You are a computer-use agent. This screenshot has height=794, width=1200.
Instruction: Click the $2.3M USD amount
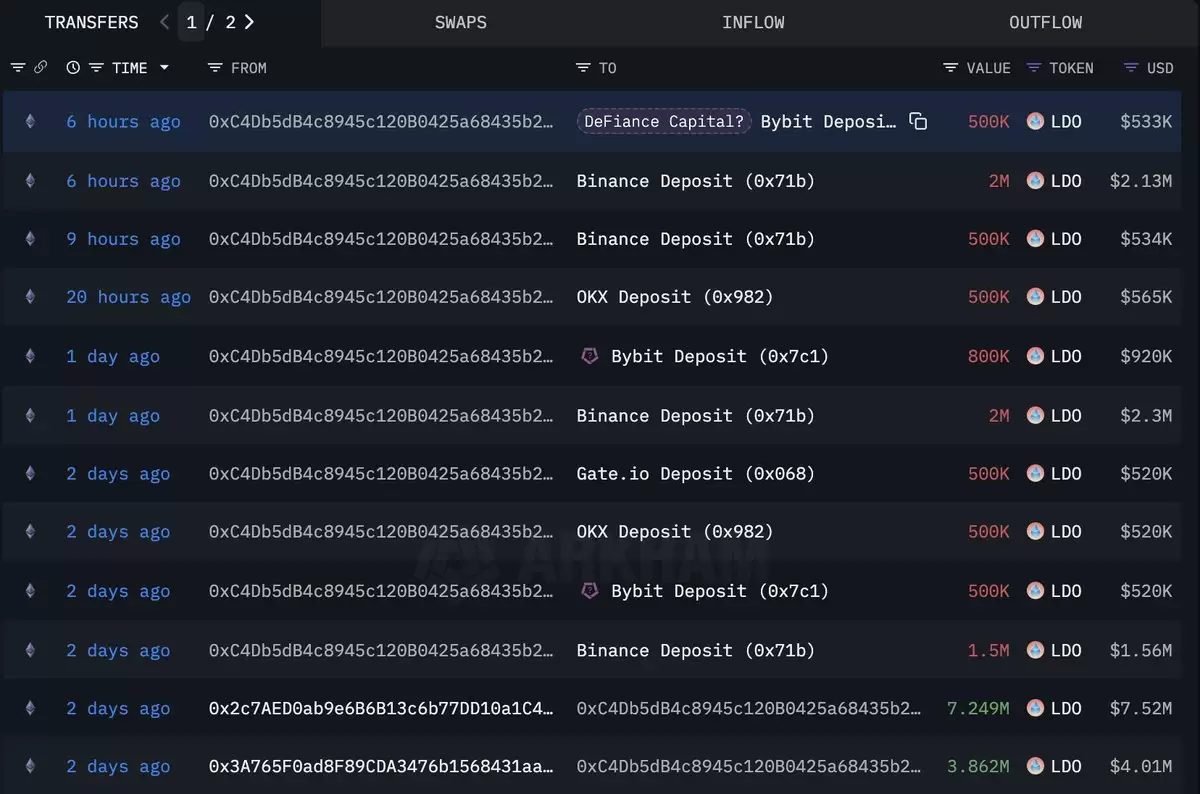click(1146, 415)
